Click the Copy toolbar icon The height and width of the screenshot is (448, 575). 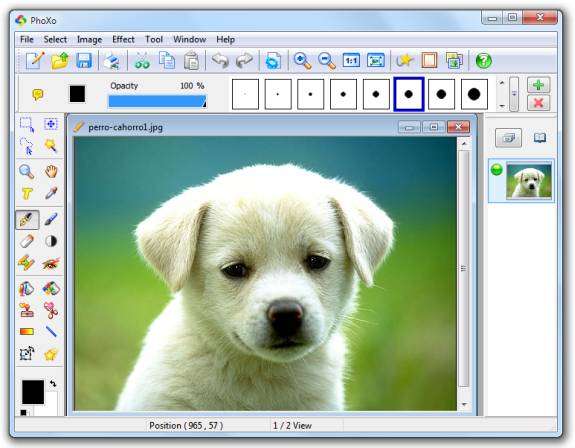pos(167,60)
